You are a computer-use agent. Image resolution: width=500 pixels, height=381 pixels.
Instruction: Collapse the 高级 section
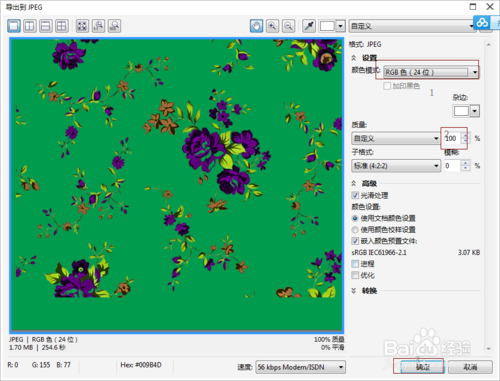354,183
